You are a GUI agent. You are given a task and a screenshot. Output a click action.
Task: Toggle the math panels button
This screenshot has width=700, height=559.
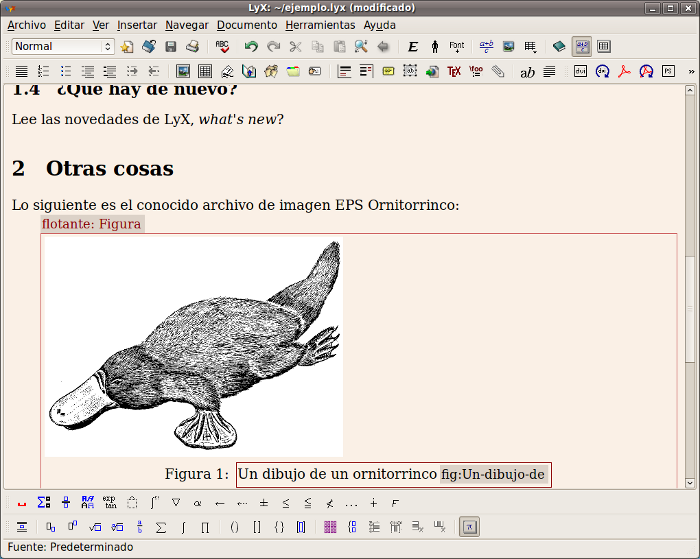click(469, 527)
